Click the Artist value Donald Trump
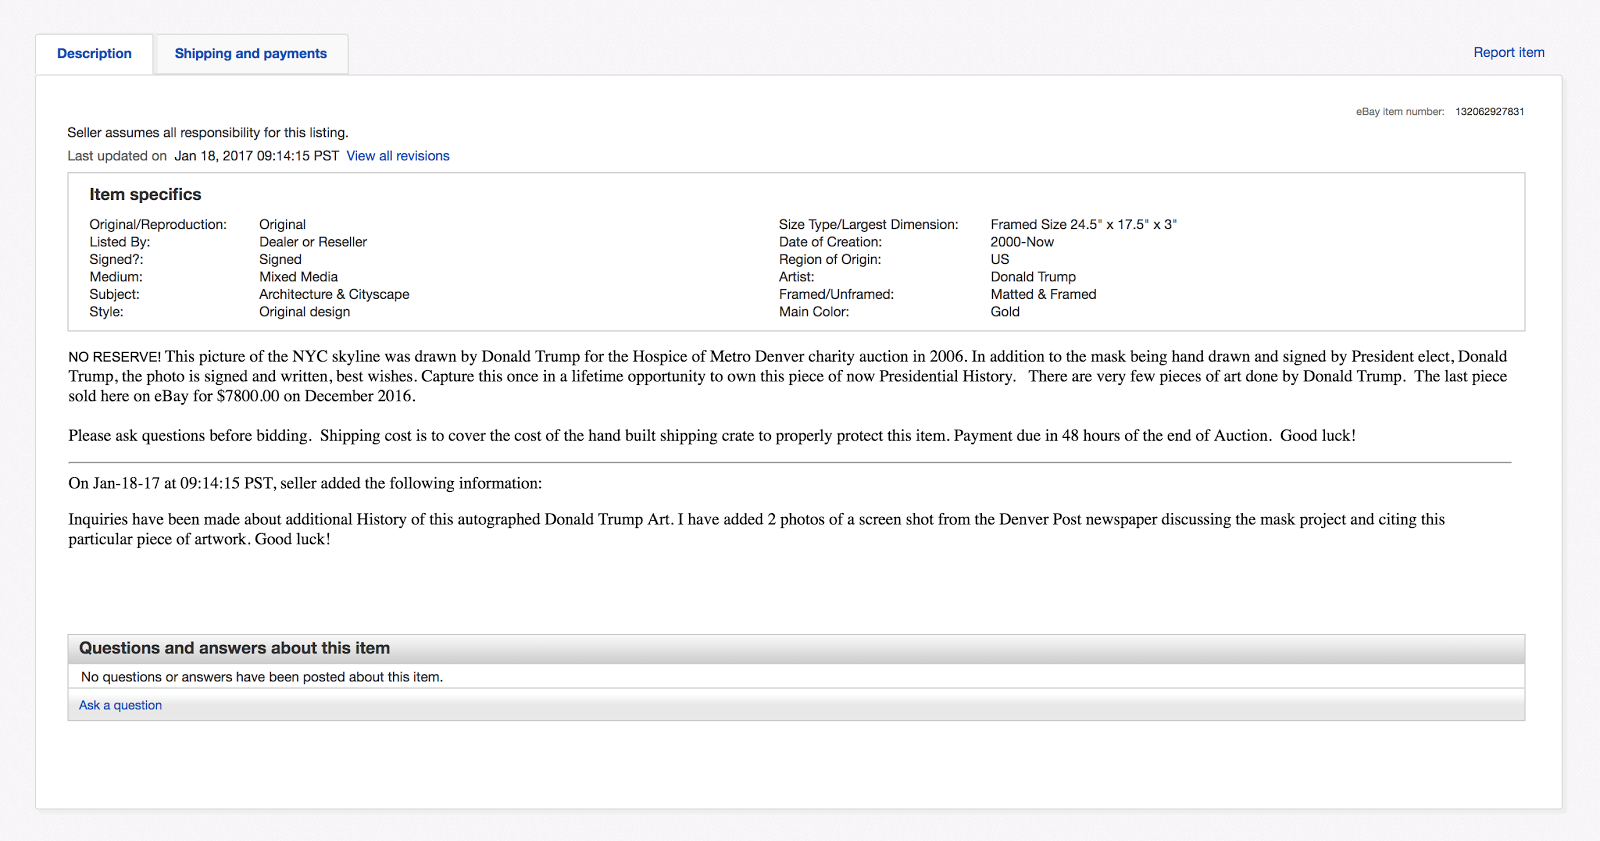 [1033, 277]
